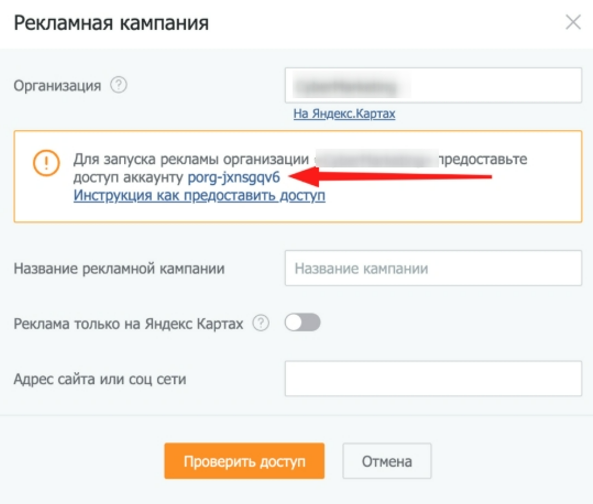This screenshot has height=504, width=593.
Task: Open the На Яндекс.Картах link
Action: [x=344, y=113]
